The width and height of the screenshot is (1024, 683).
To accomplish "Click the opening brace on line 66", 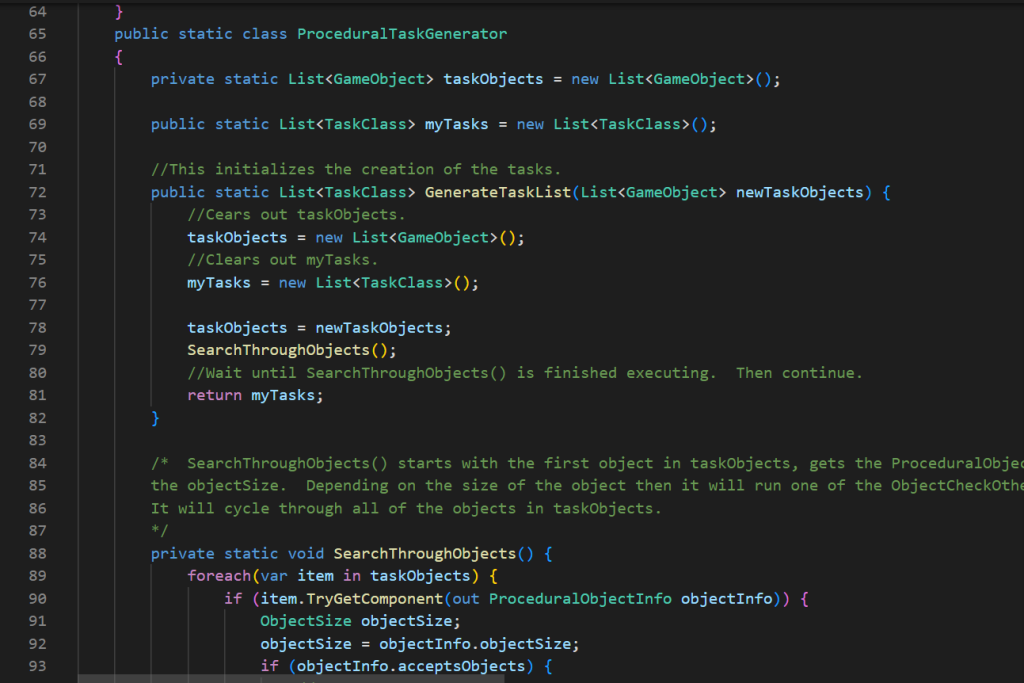I will 119,57.
